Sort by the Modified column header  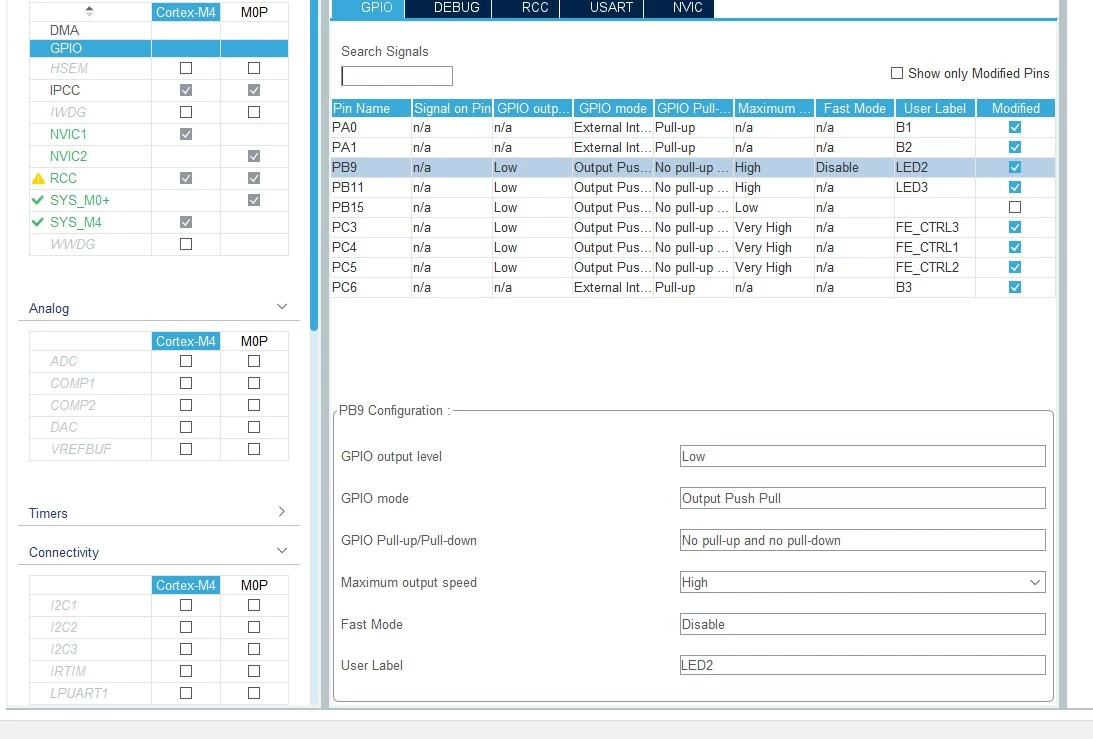tap(1016, 108)
